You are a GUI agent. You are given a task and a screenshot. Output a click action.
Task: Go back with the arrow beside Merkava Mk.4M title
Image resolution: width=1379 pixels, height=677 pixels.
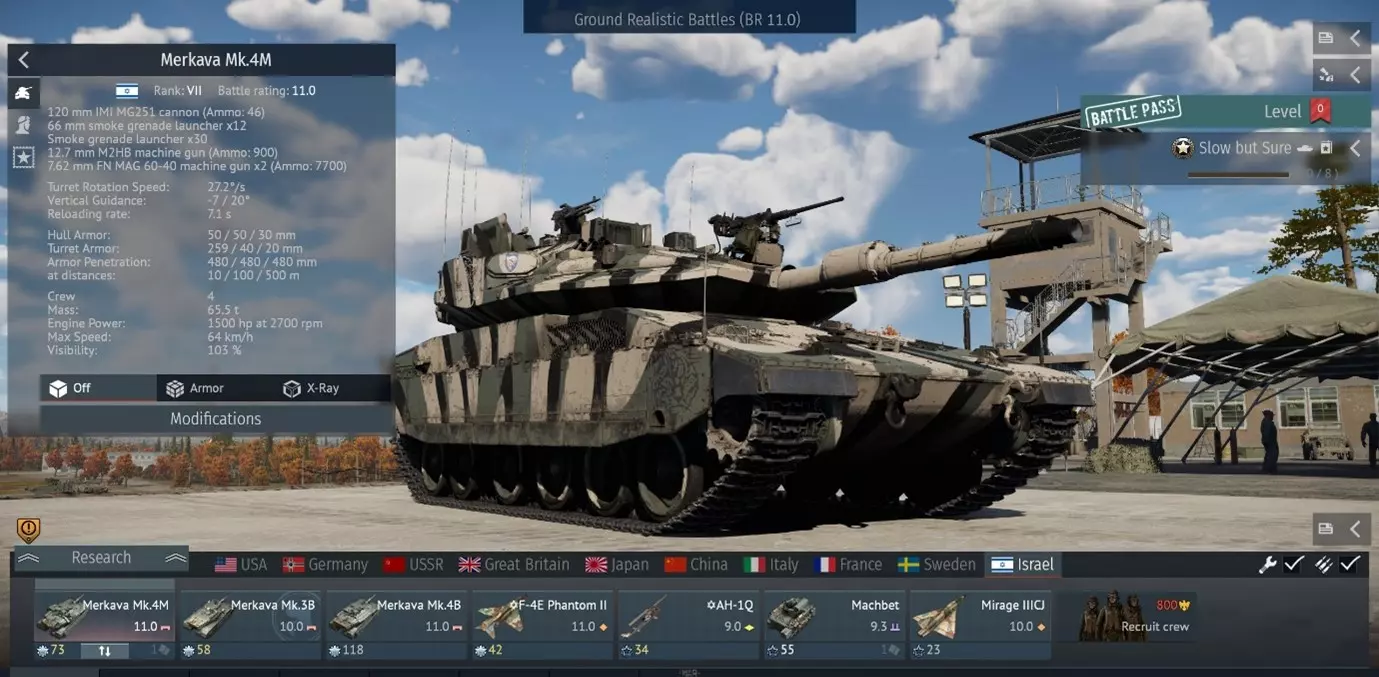[x=24, y=60]
